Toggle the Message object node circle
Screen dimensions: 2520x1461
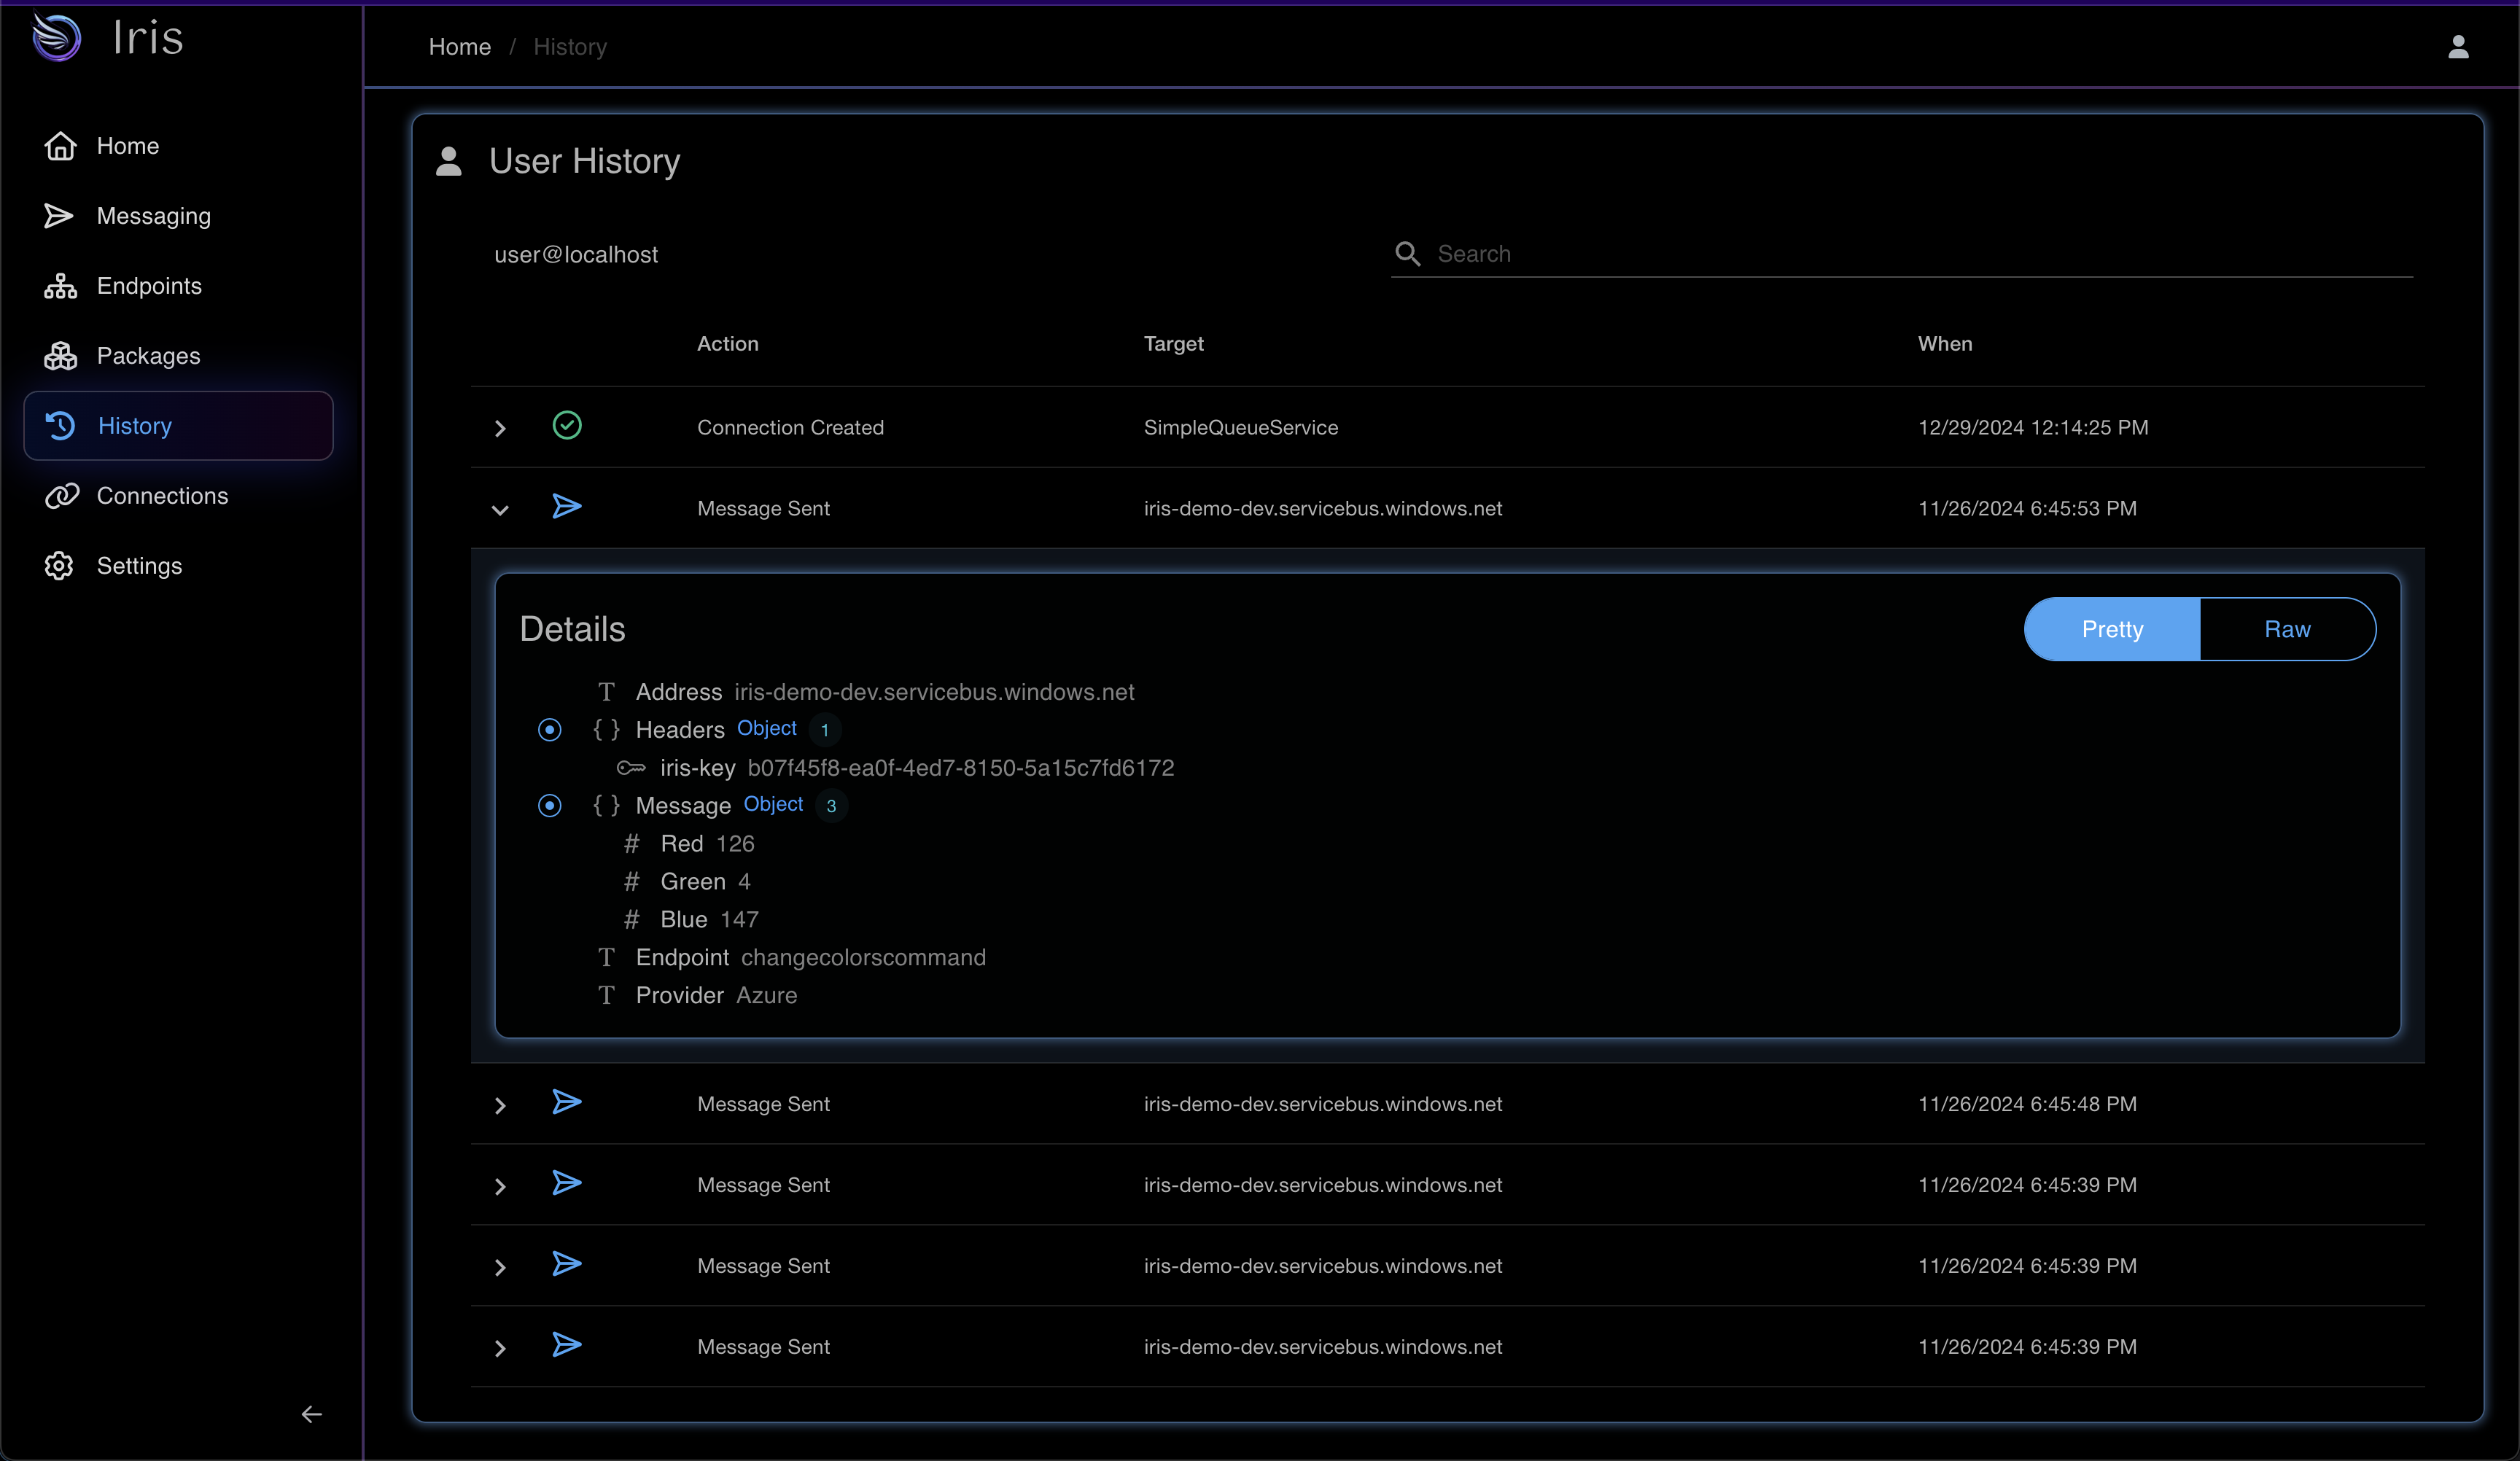click(x=549, y=806)
